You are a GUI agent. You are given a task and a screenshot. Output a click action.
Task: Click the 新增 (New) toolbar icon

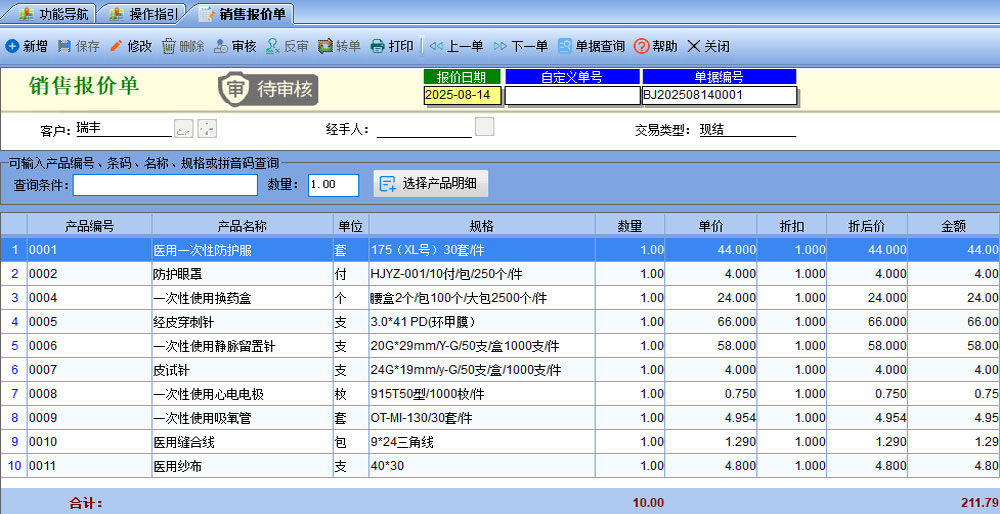click(13, 46)
